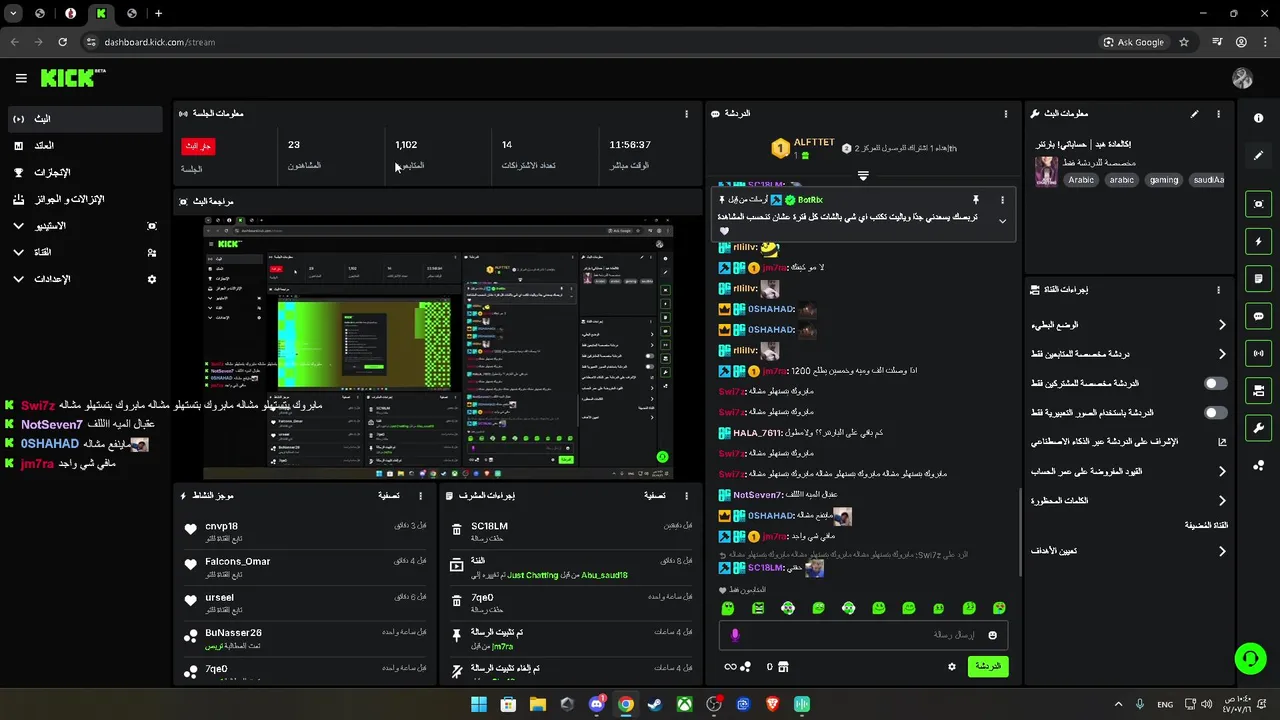Click the trash icon beside SC18LM
Screen dimensions: 1280x720
pos(456,531)
